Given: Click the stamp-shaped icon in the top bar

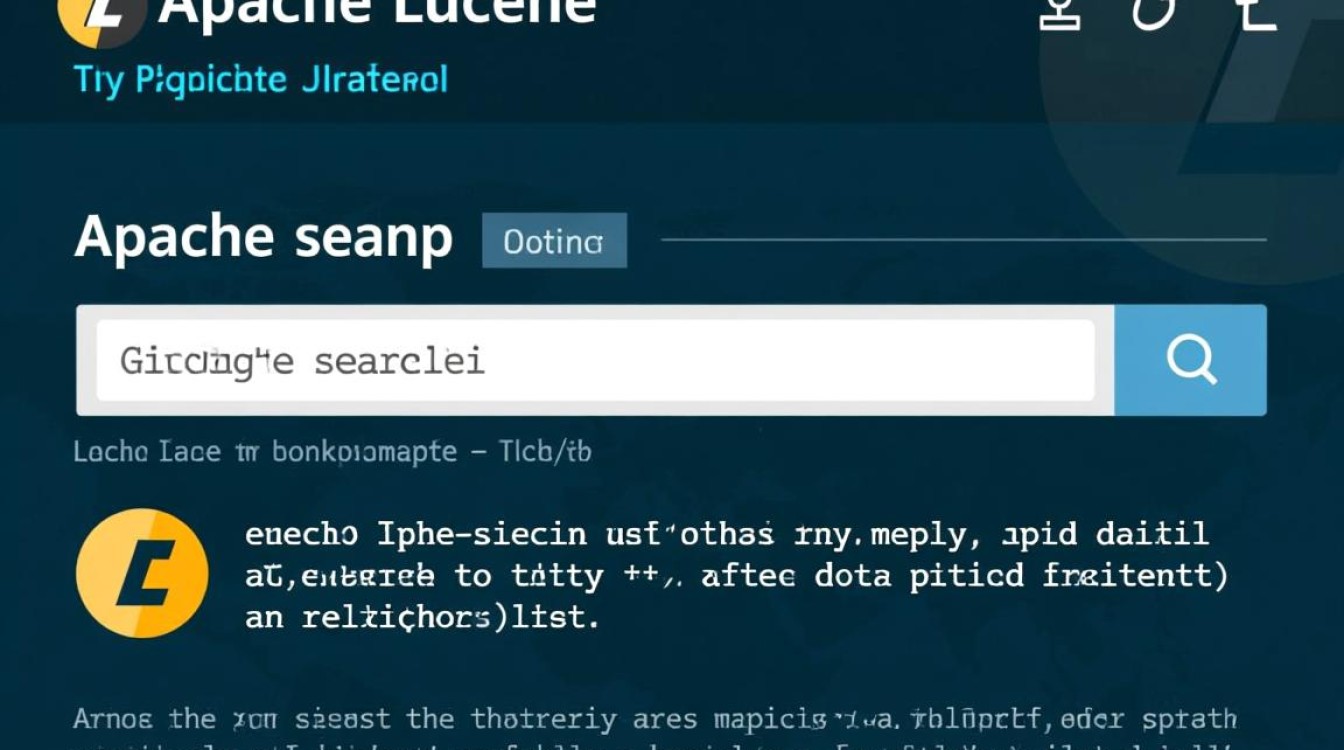Looking at the screenshot, I should (1060, 14).
